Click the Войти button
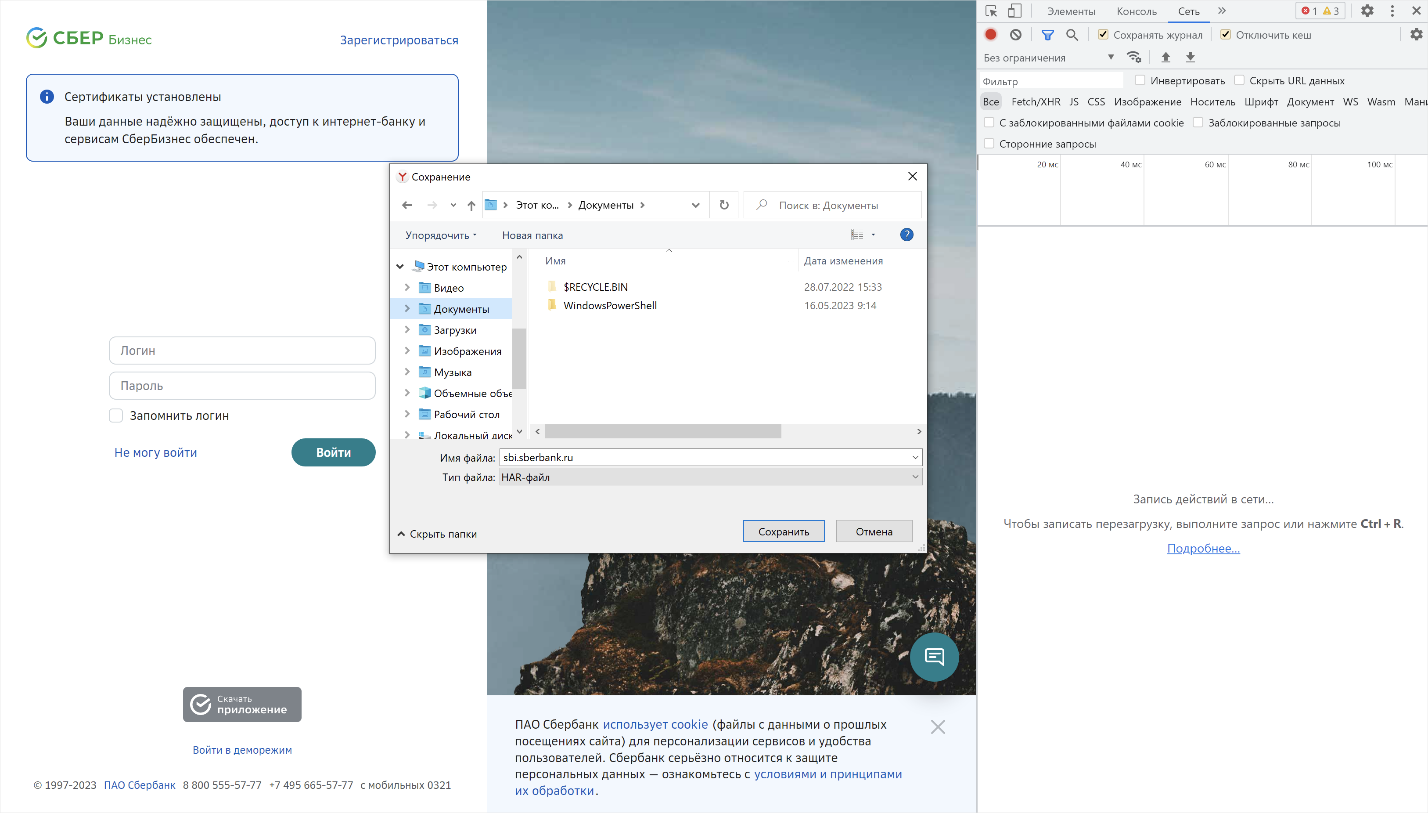The image size is (1428, 813). click(x=333, y=452)
